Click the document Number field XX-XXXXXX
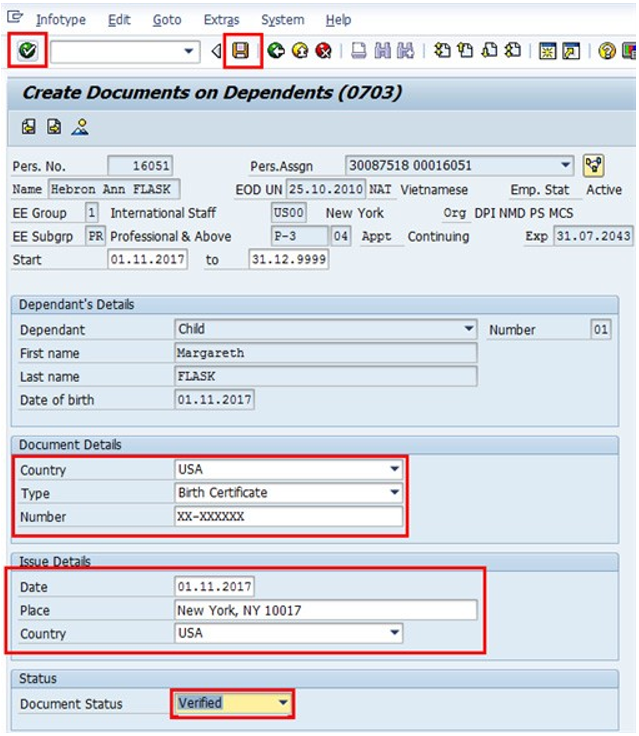Viewport: 639px width, 736px height. pos(288,516)
